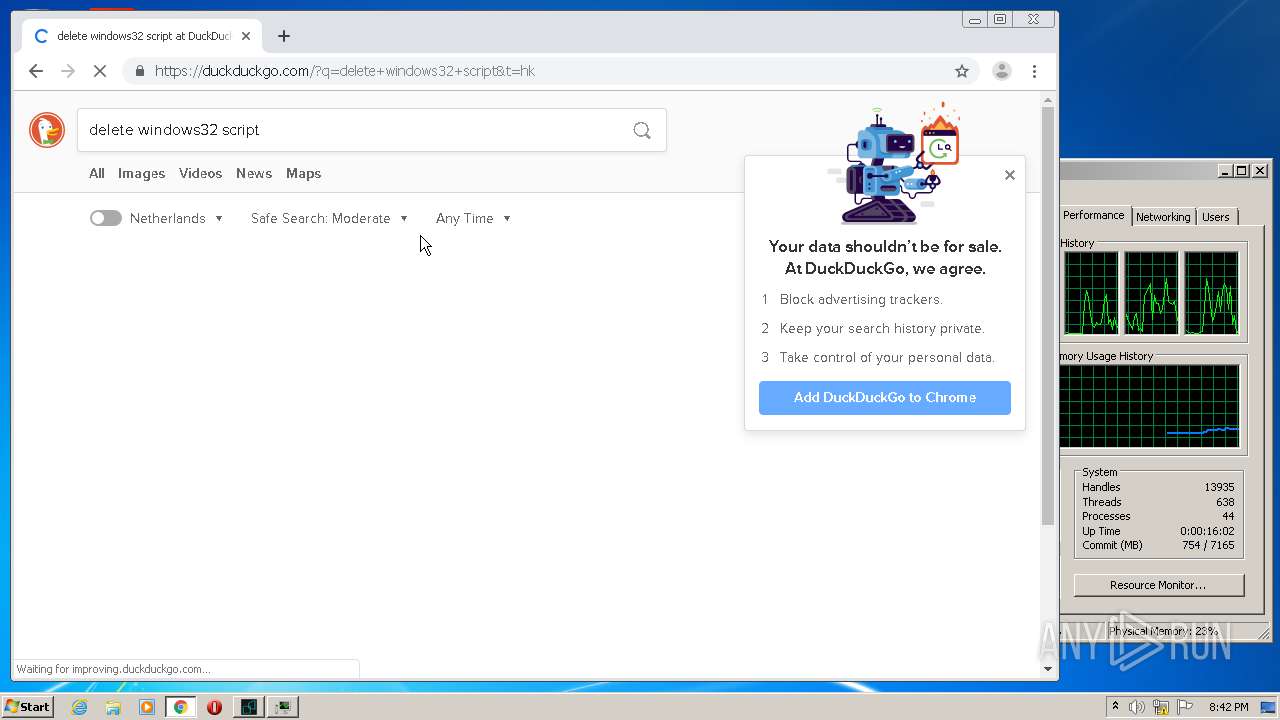This screenshot has height=720, width=1280.
Task: Click the memory usage history graph
Action: [1152, 406]
